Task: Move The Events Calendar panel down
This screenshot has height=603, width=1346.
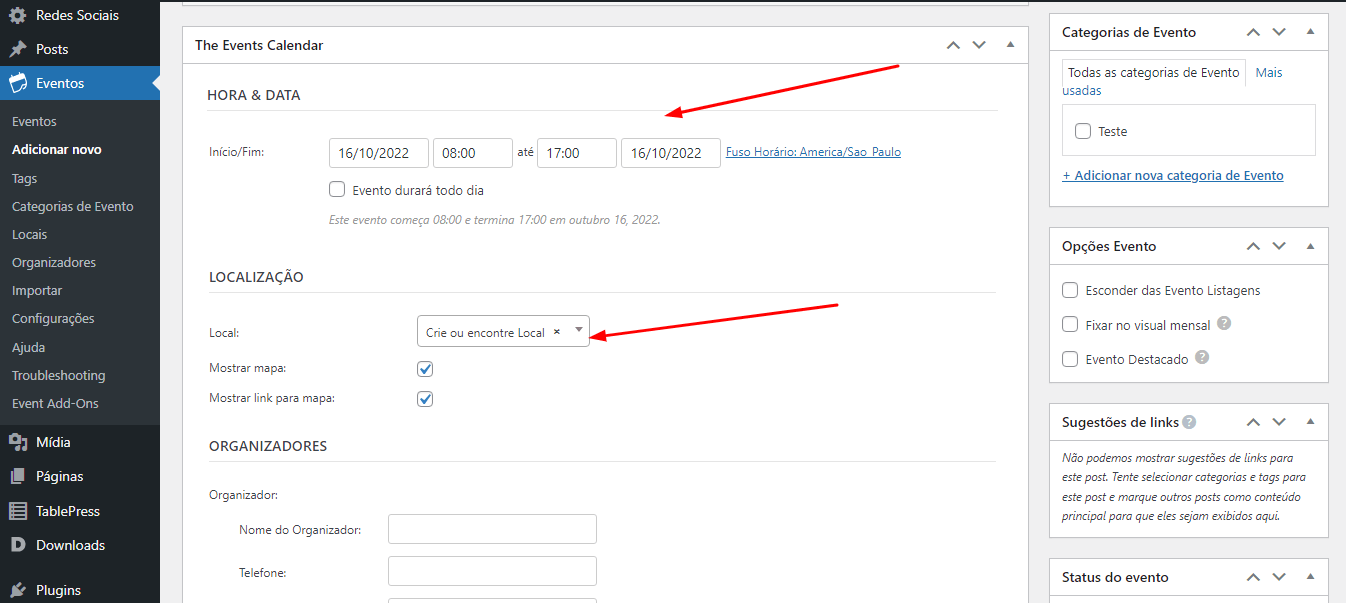Action: pyautogui.click(x=979, y=45)
